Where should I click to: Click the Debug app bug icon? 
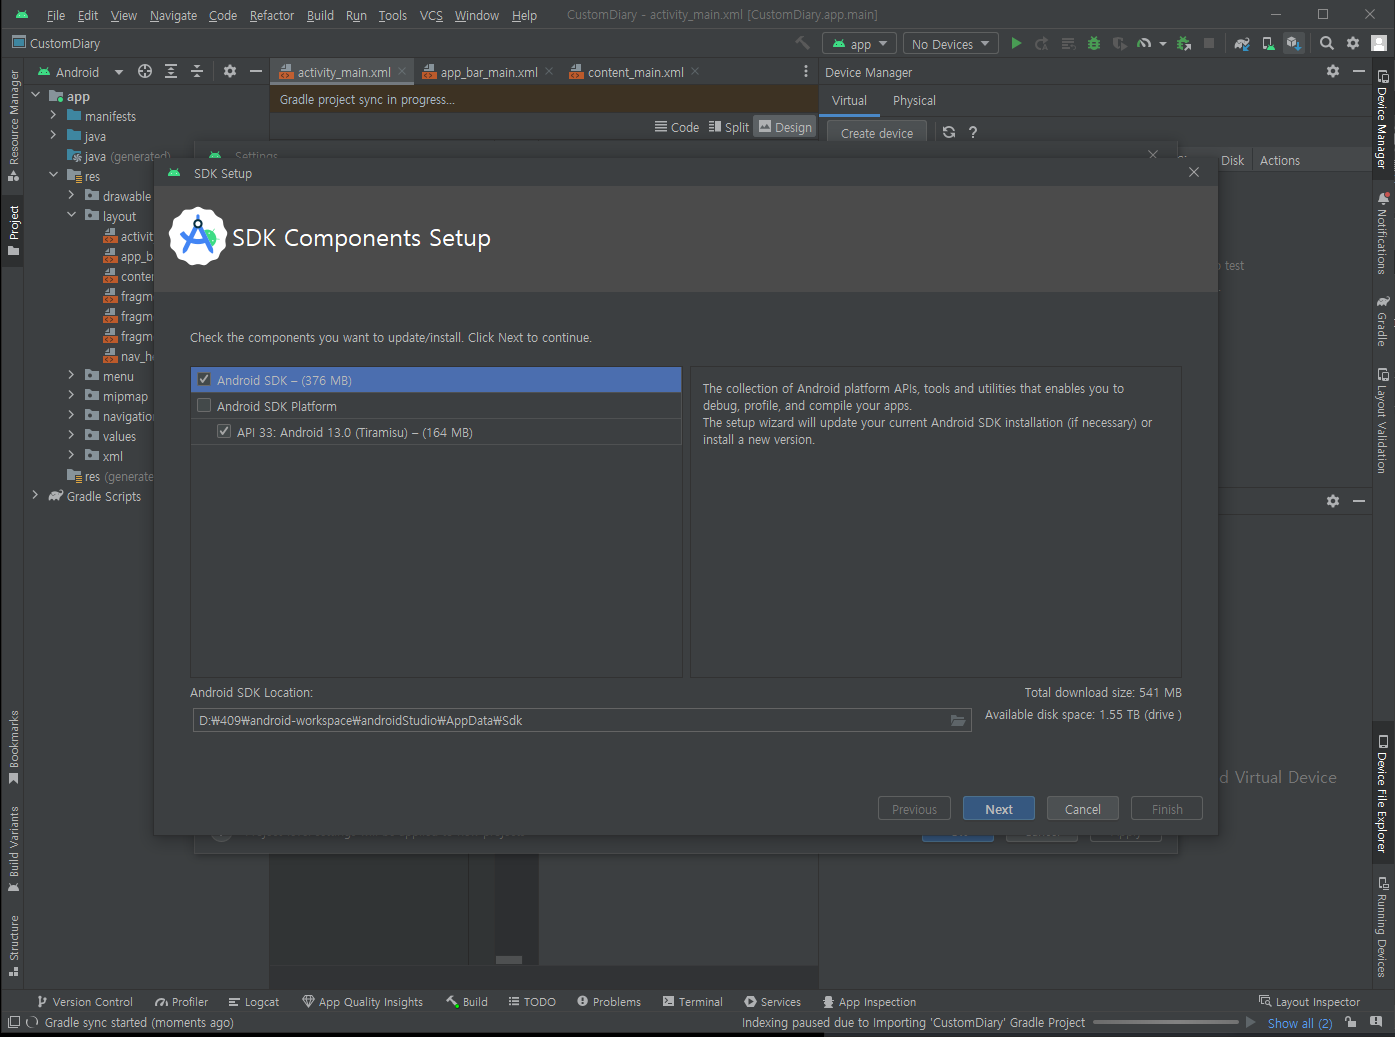[x=1094, y=44]
